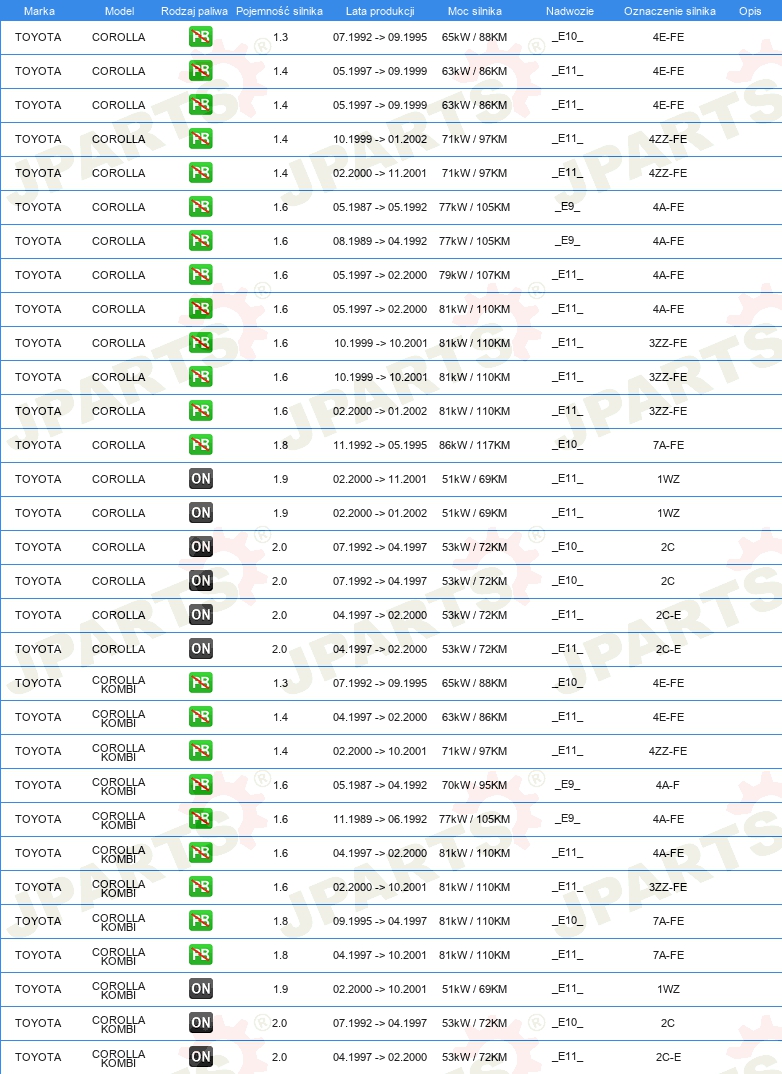Click petrol icon in the 86kW / 117KM row
This screenshot has width=782, height=1074.
201,445
